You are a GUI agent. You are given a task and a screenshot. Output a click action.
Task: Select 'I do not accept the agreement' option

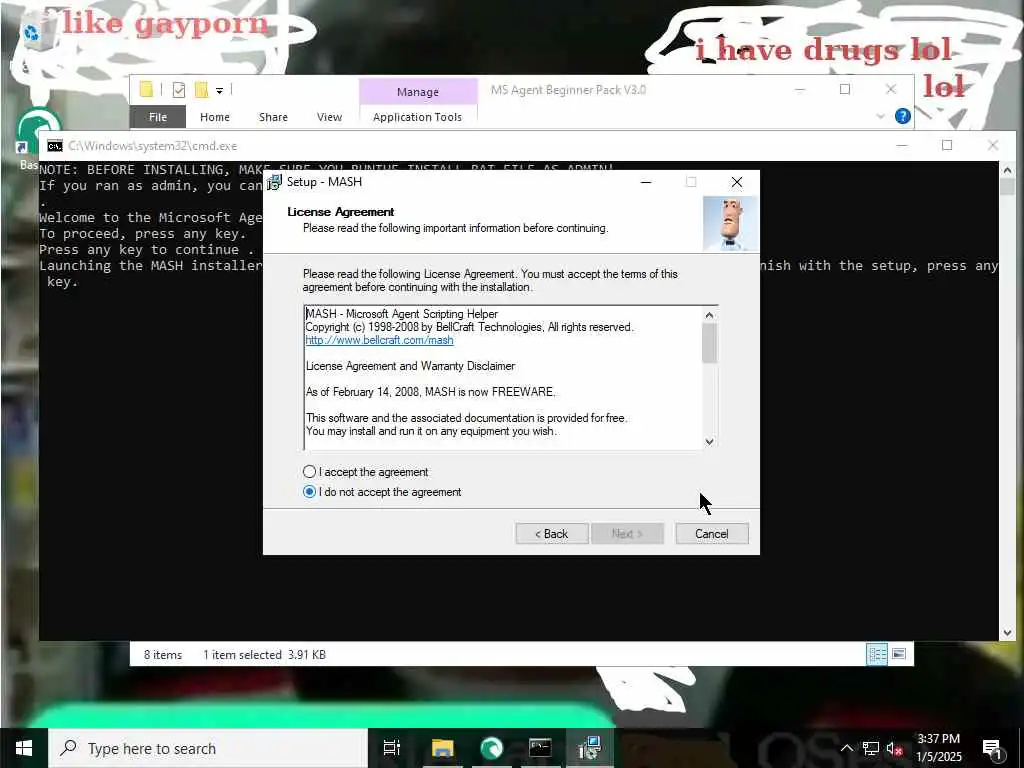click(x=310, y=492)
